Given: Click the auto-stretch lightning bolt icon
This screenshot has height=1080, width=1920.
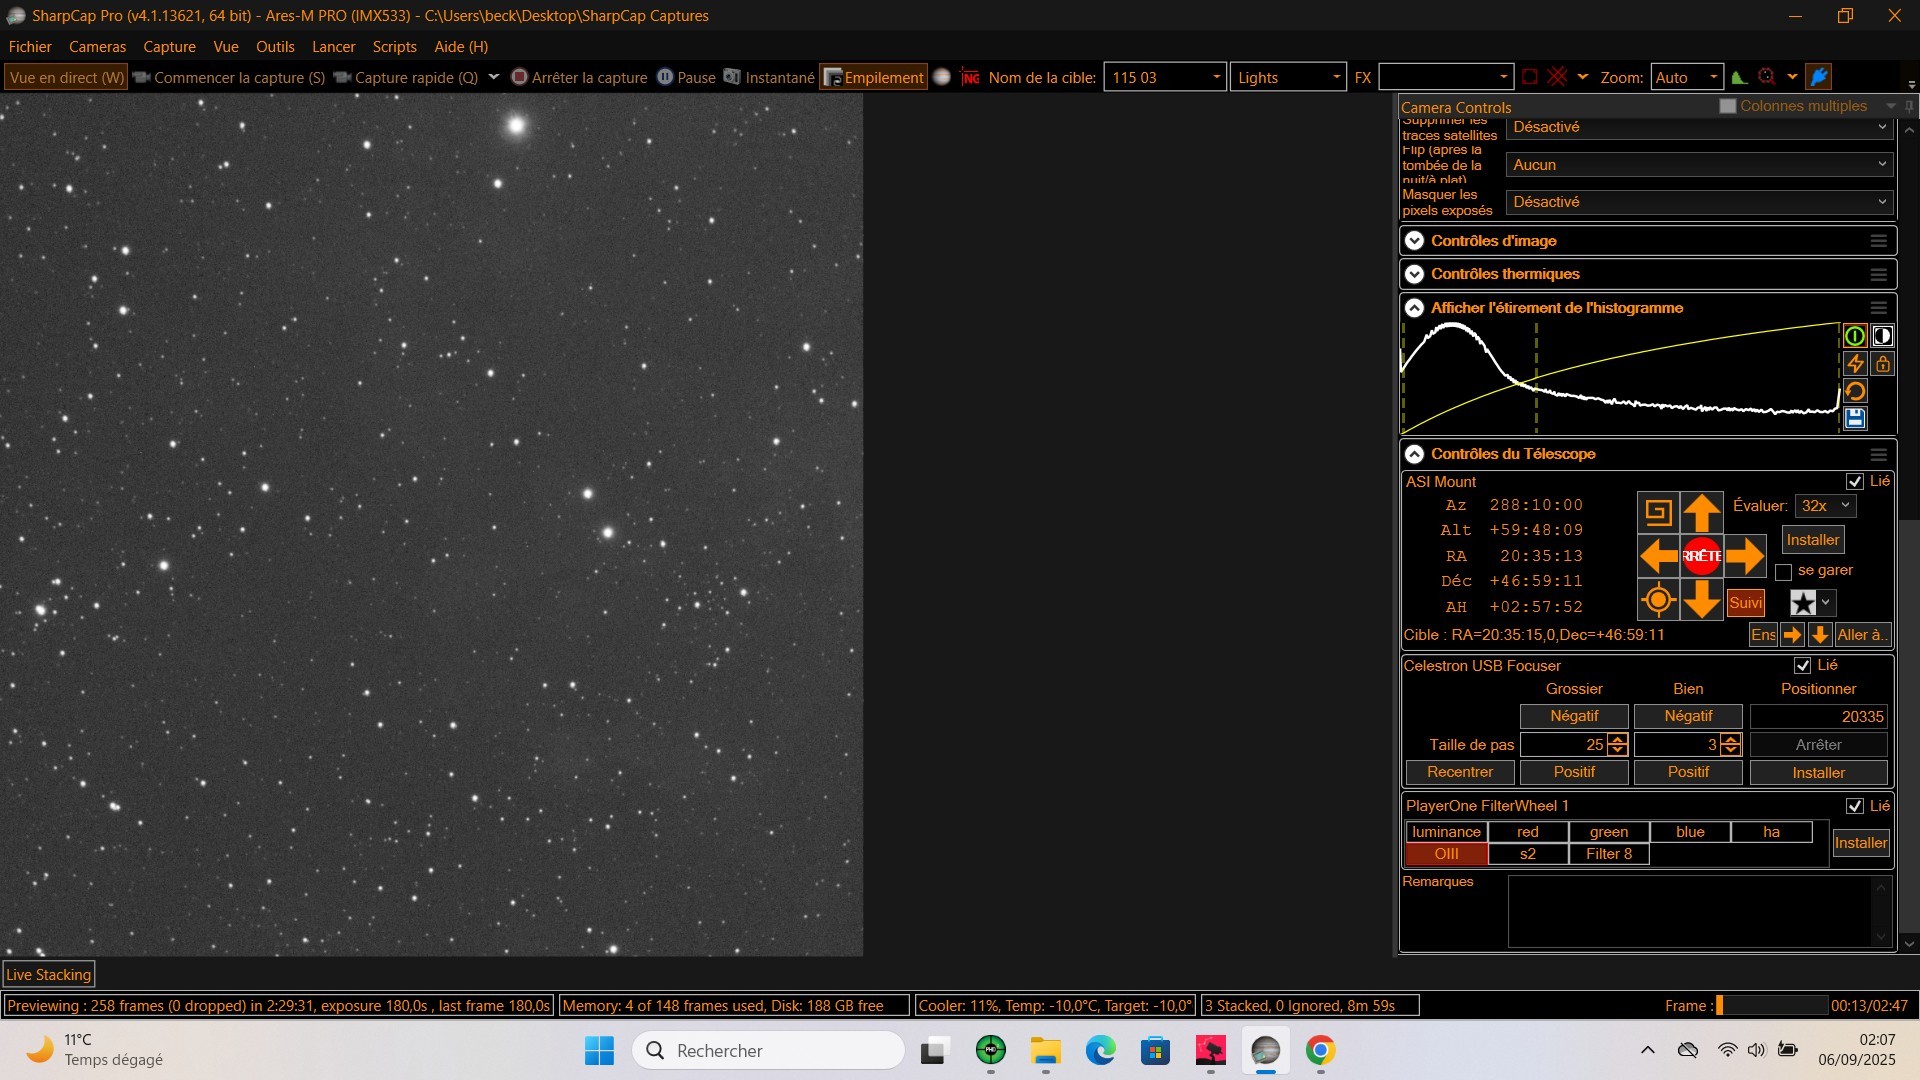Looking at the screenshot, I should coord(1855,364).
